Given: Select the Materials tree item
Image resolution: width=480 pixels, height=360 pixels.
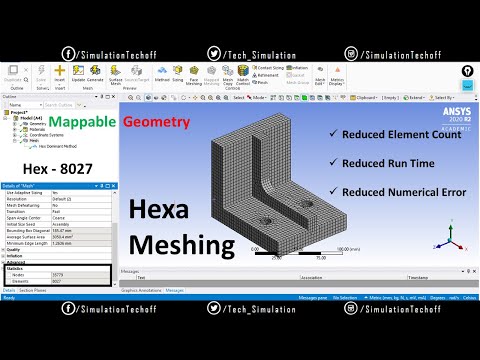Looking at the screenshot, I should point(37,129).
